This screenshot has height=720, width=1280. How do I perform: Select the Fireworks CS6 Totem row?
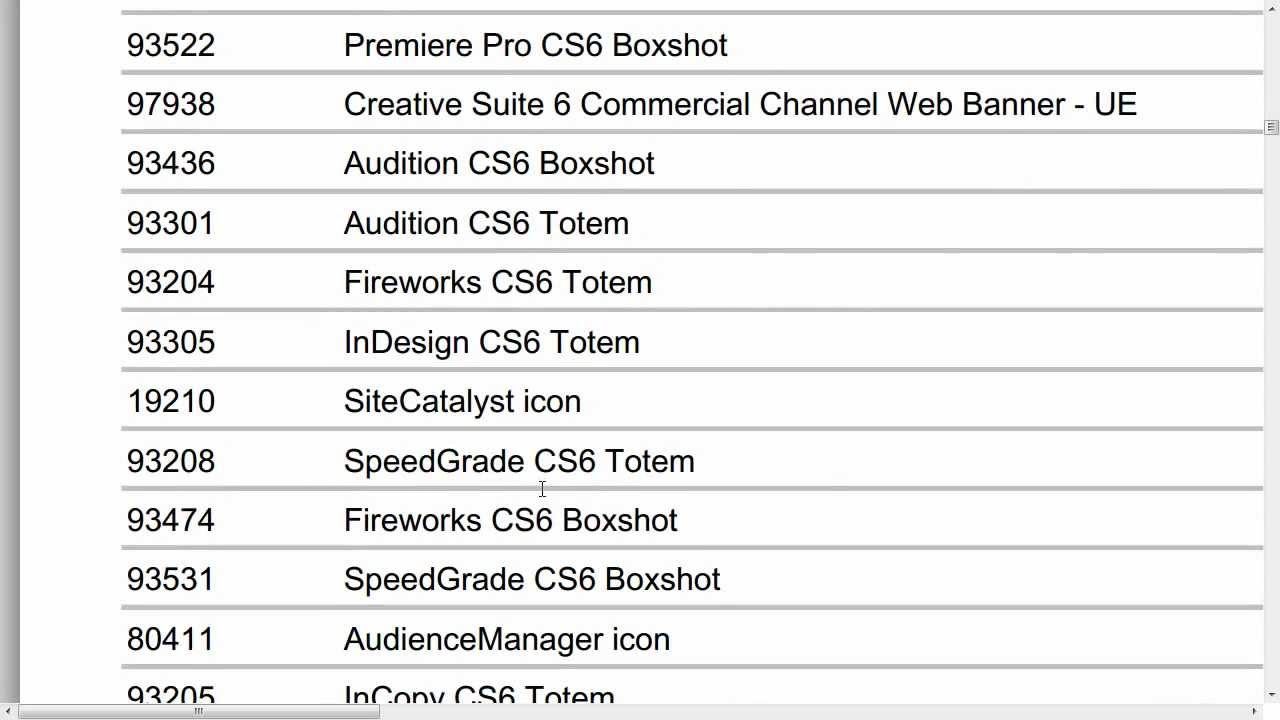point(497,282)
